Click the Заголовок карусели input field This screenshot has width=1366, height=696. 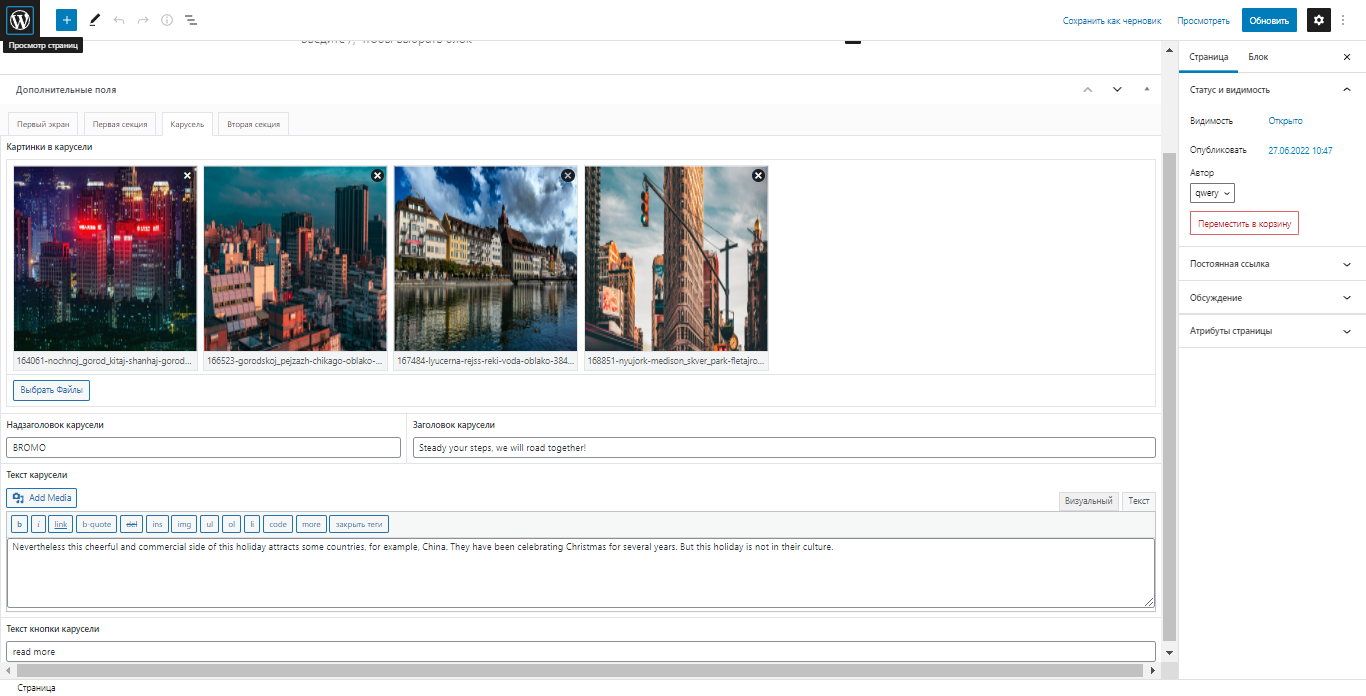784,448
